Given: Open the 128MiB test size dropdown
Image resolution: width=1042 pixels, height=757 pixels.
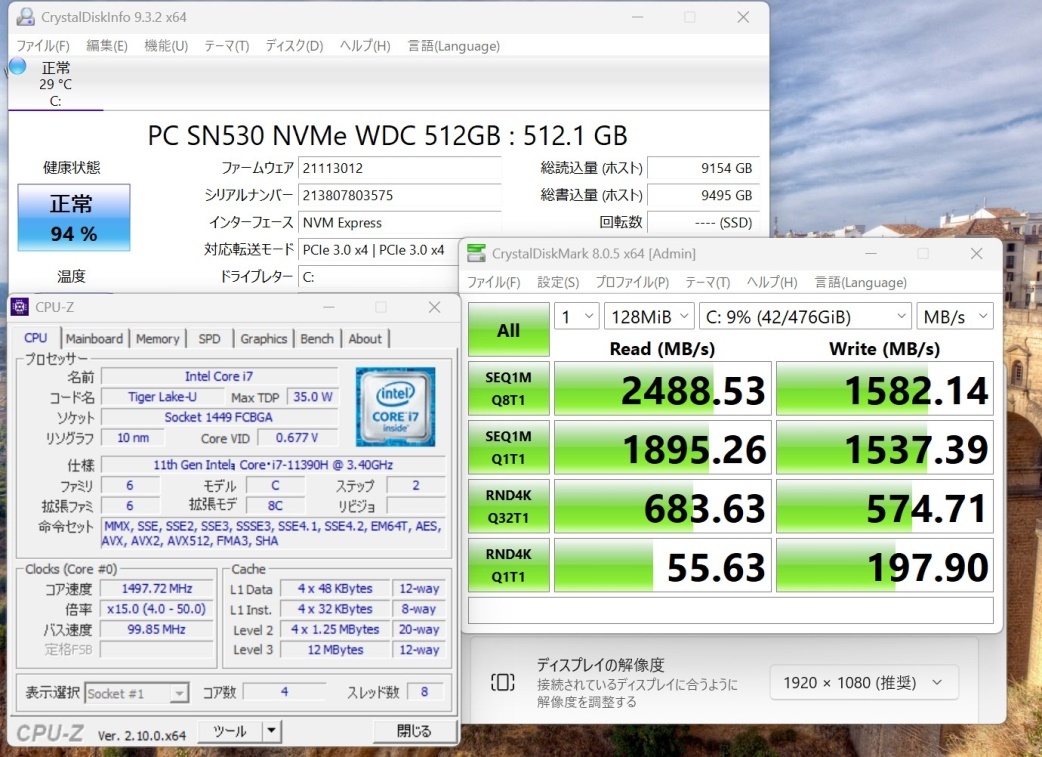Looking at the screenshot, I should coord(649,316).
